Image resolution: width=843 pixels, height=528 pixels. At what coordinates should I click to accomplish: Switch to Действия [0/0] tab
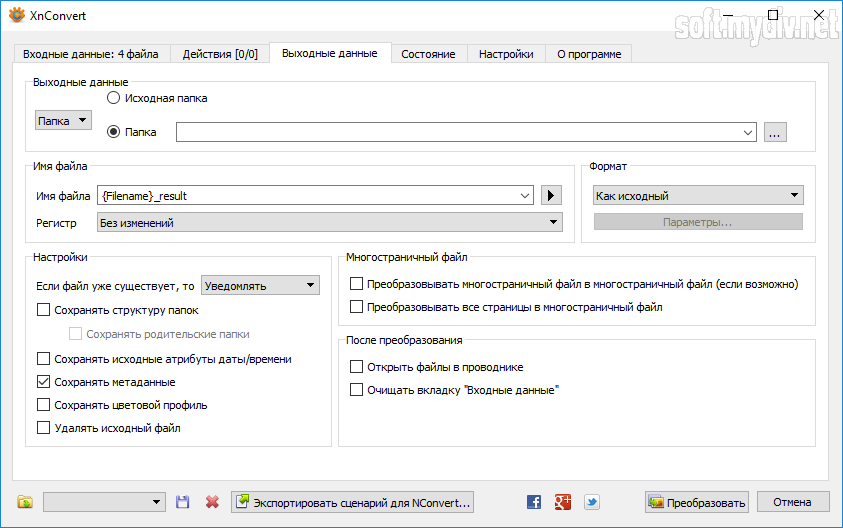pyautogui.click(x=220, y=54)
